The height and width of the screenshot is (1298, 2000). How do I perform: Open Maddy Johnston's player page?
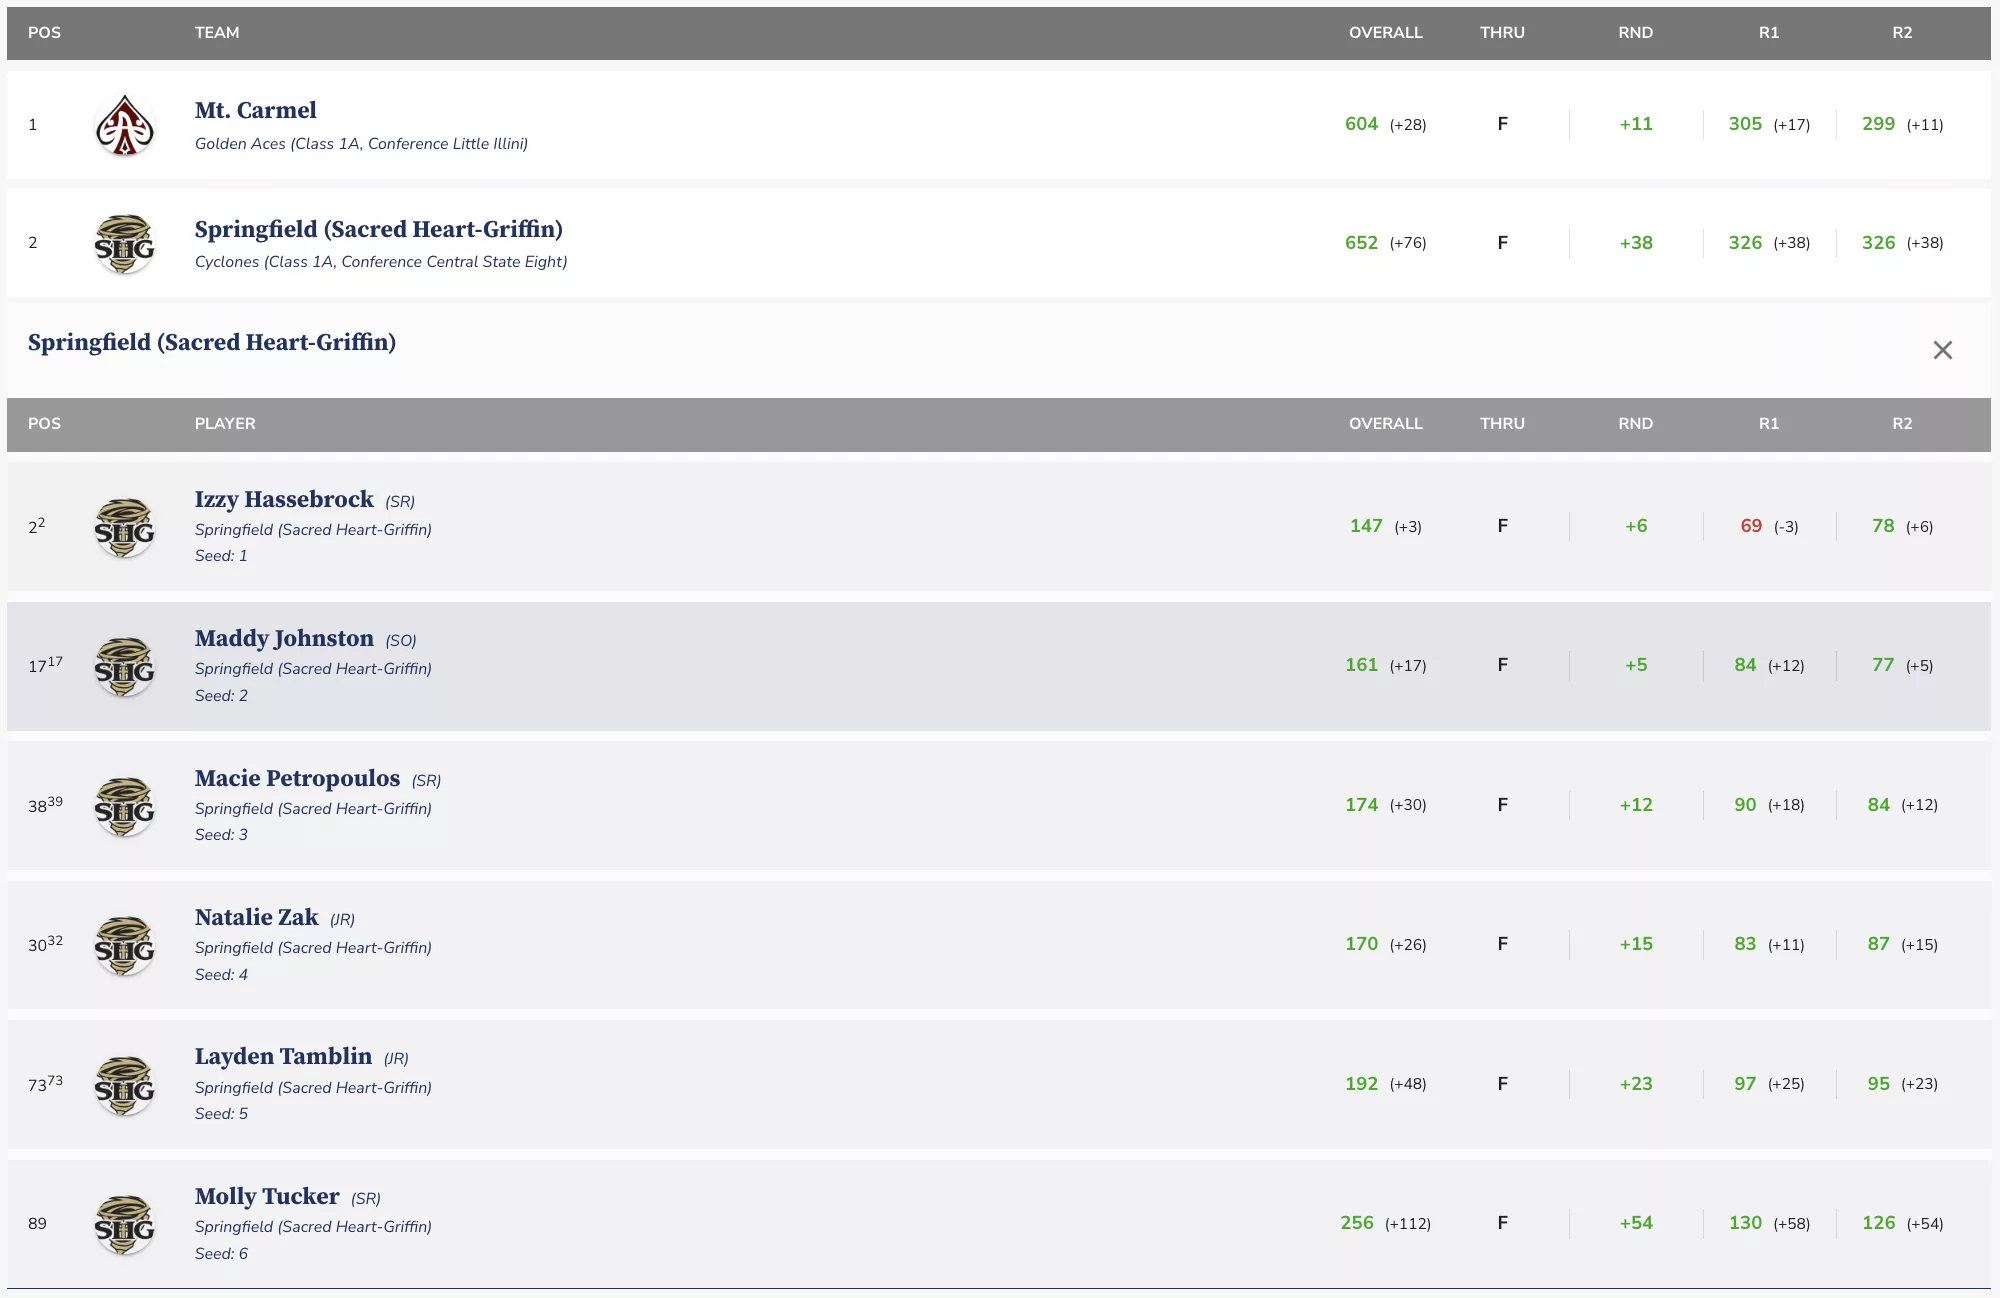point(284,638)
